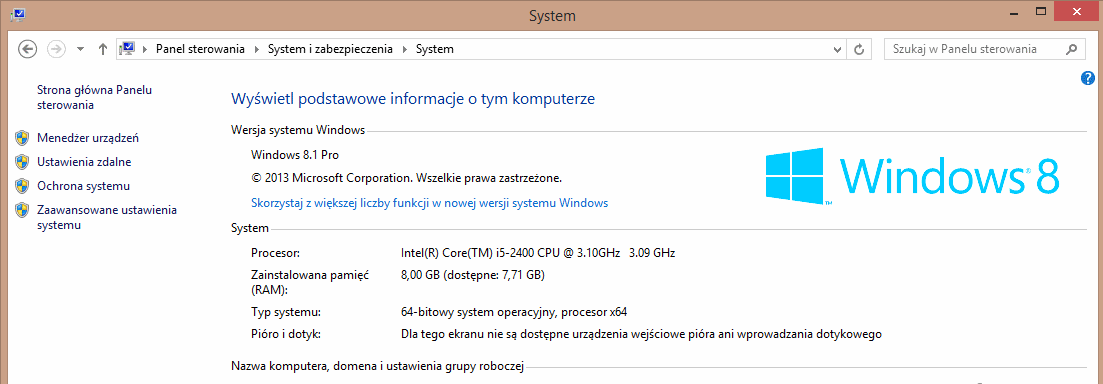Click the search magnifier icon
Screen dimensions: 1103x384
tap(1071, 49)
